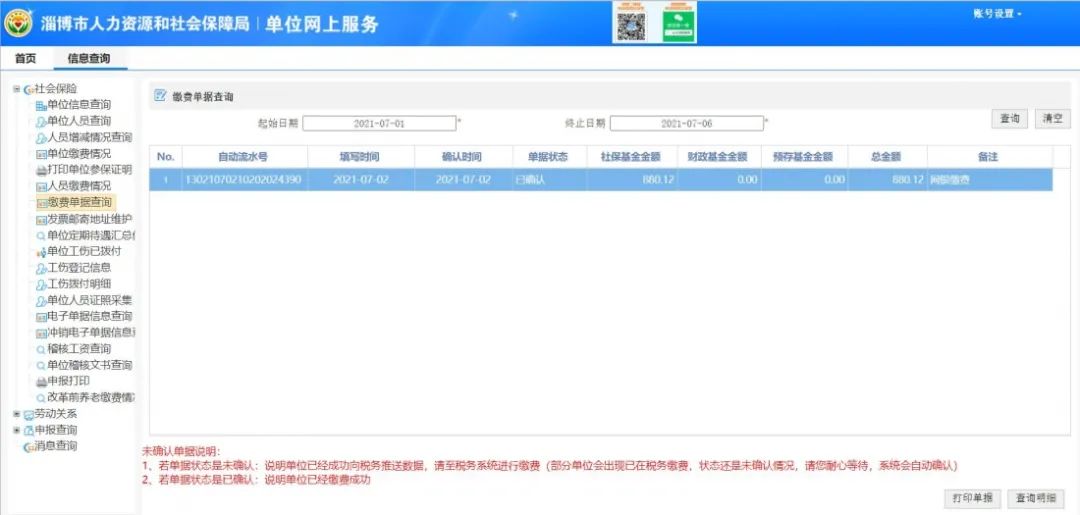Focus the 起始日期 date field
Screen dimensions: 1080x515
tap(380, 123)
